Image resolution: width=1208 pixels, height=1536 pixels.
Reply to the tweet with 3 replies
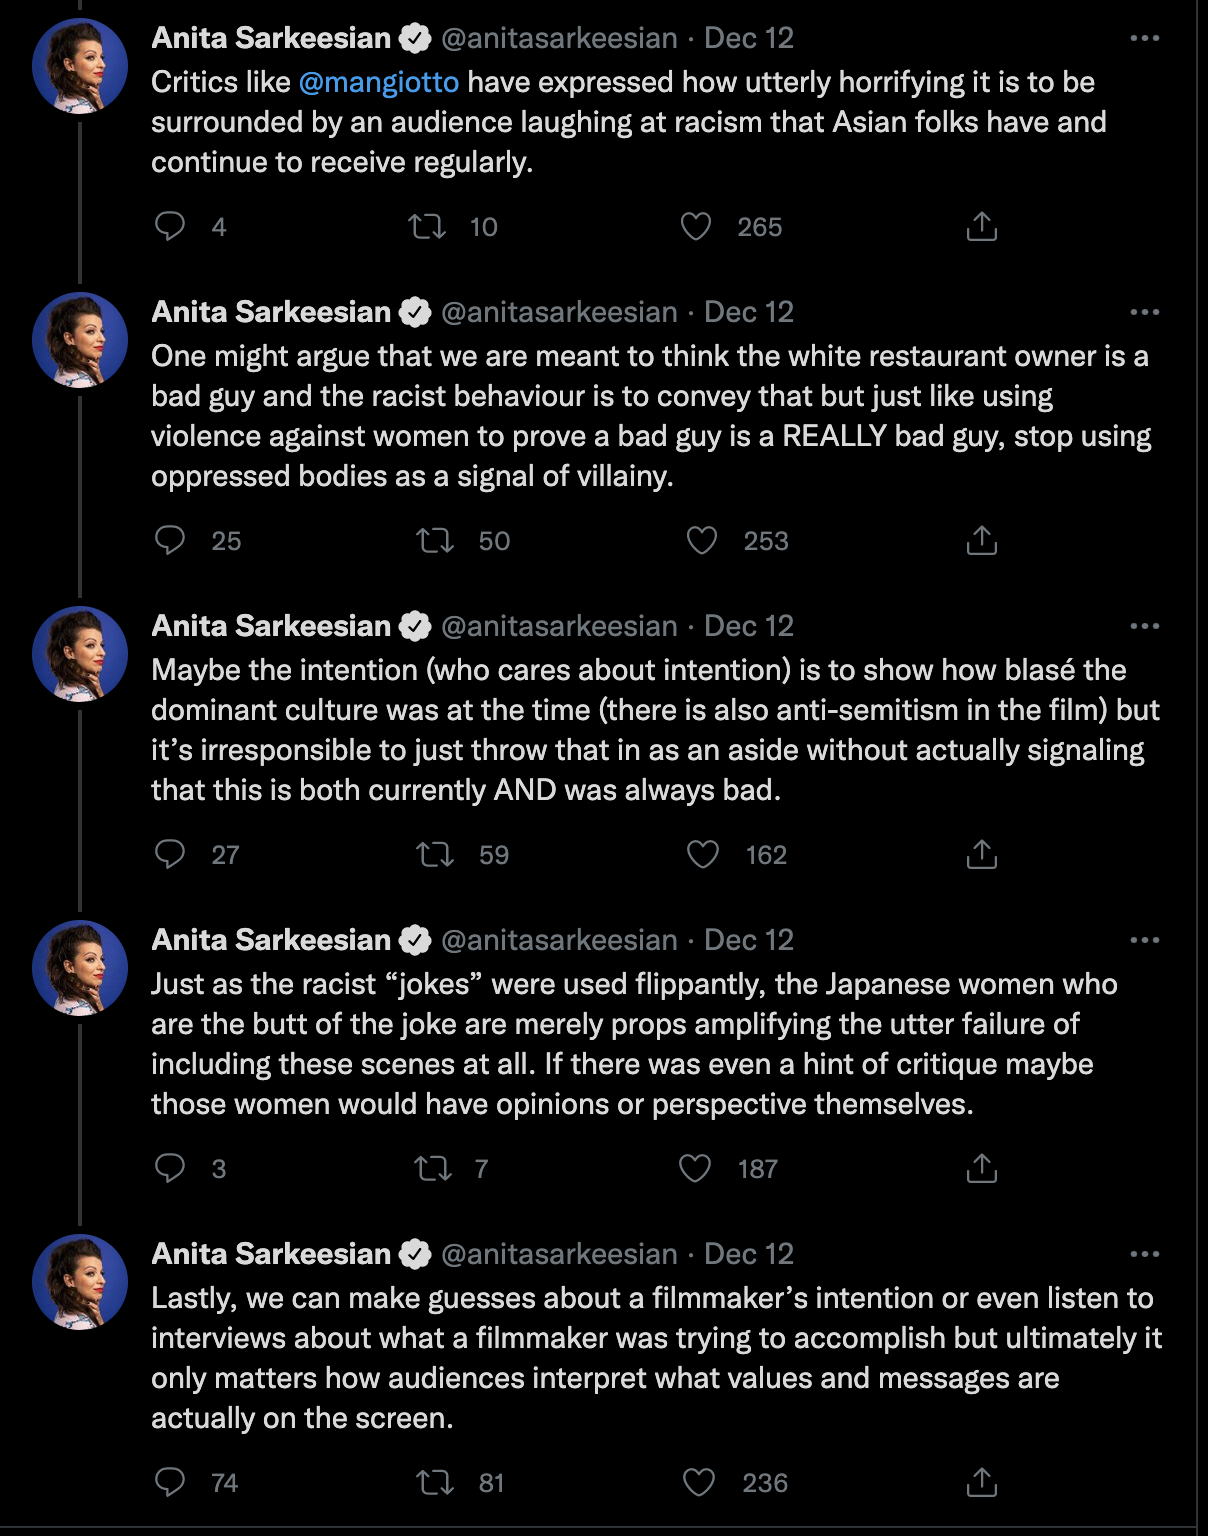(x=170, y=1169)
